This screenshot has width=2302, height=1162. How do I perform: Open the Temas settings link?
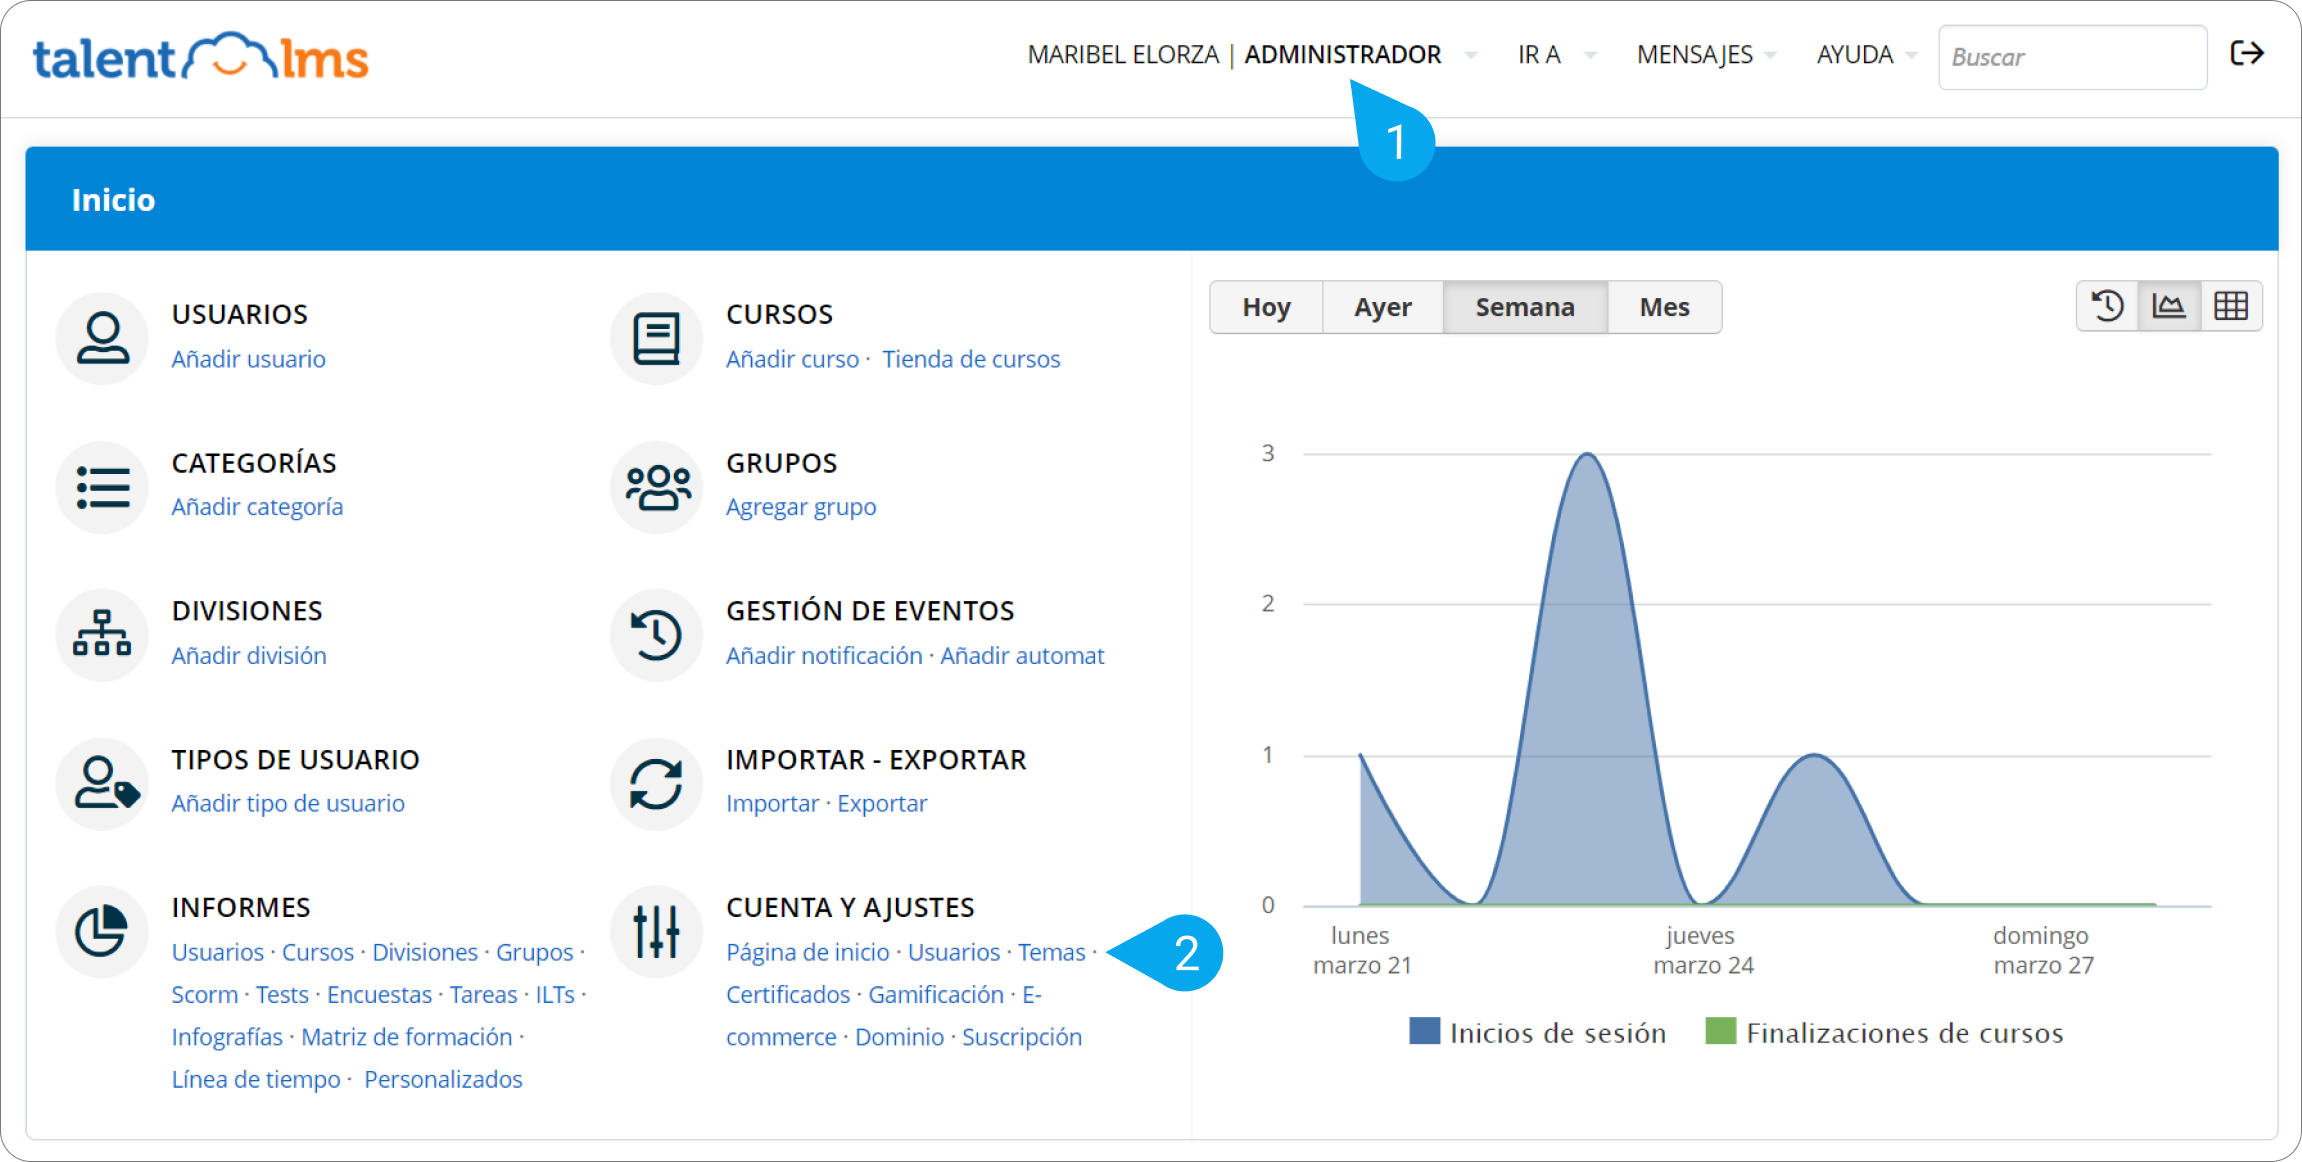click(x=1052, y=952)
